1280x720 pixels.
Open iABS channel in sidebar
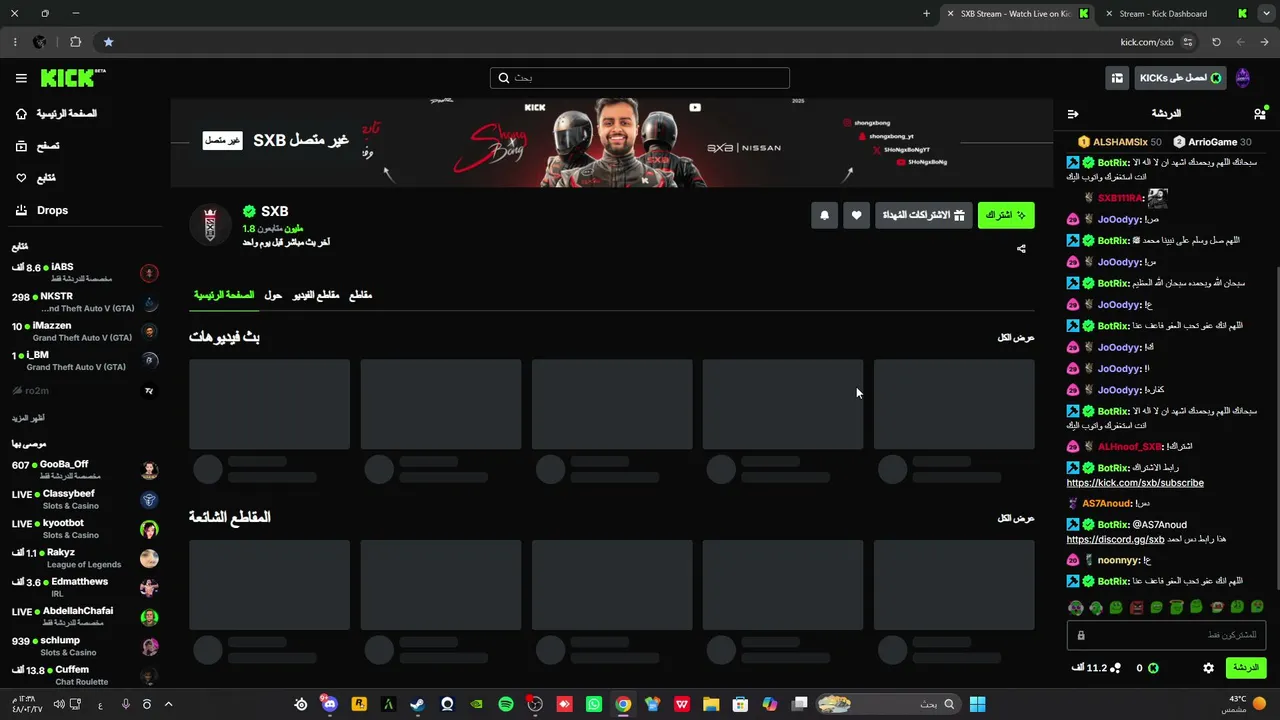(85, 272)
